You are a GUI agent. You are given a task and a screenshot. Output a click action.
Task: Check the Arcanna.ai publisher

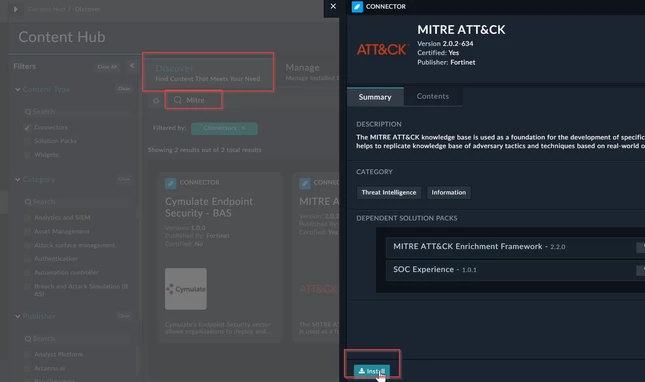click(x=27, y=368)
